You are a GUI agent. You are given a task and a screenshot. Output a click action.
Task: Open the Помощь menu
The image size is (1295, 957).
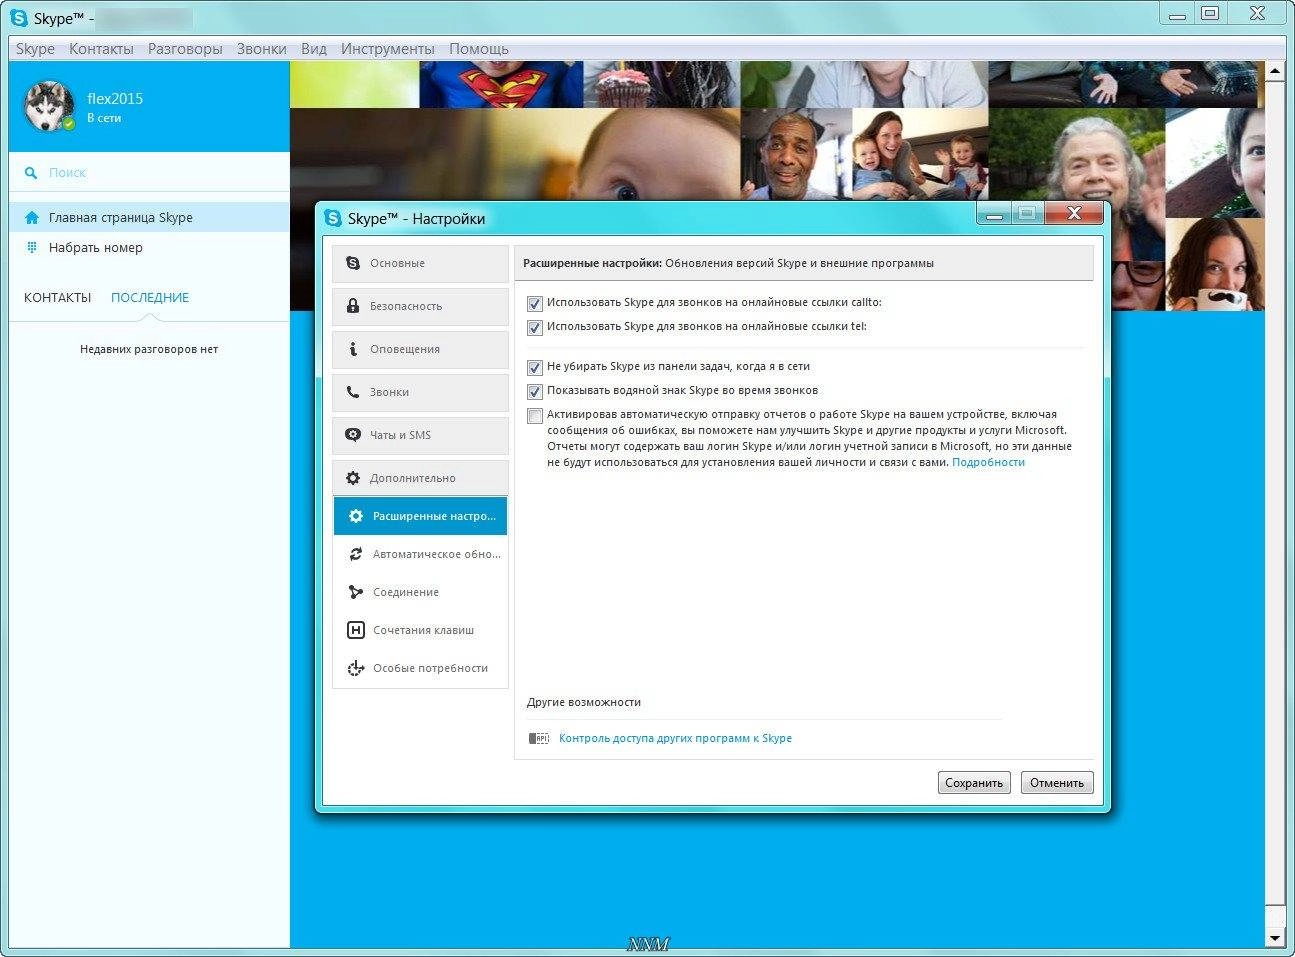479,48
